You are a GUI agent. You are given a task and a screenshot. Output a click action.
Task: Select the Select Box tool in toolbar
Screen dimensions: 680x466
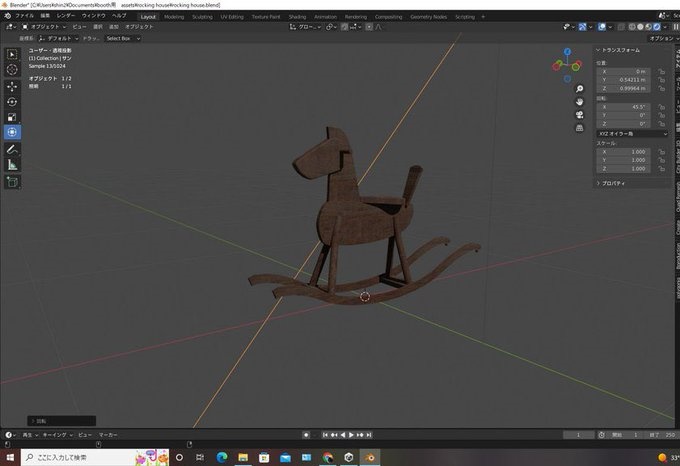[x=12, y=55]
